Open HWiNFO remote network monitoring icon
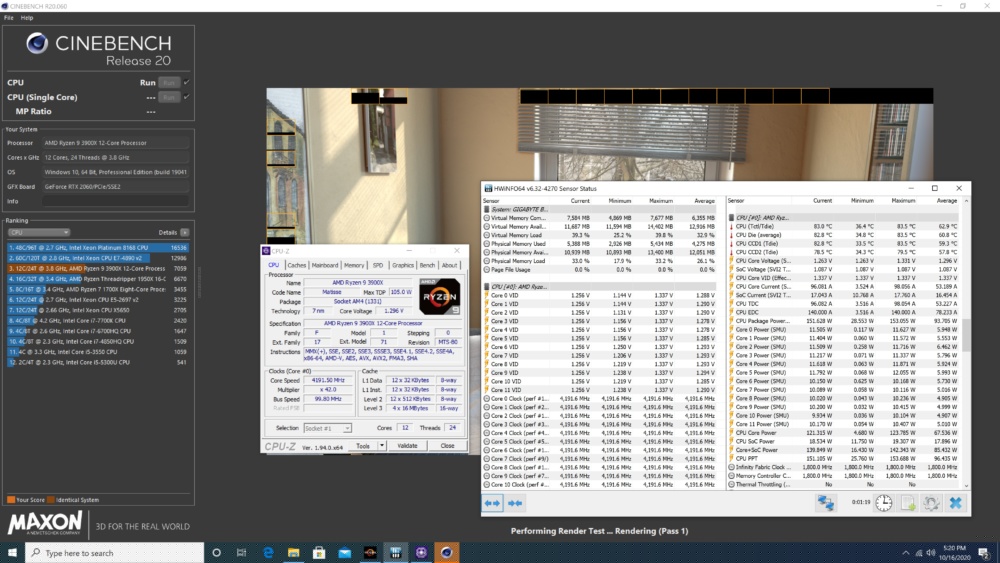The height and width of the screenshot is (563, 1000). (826, 502)
